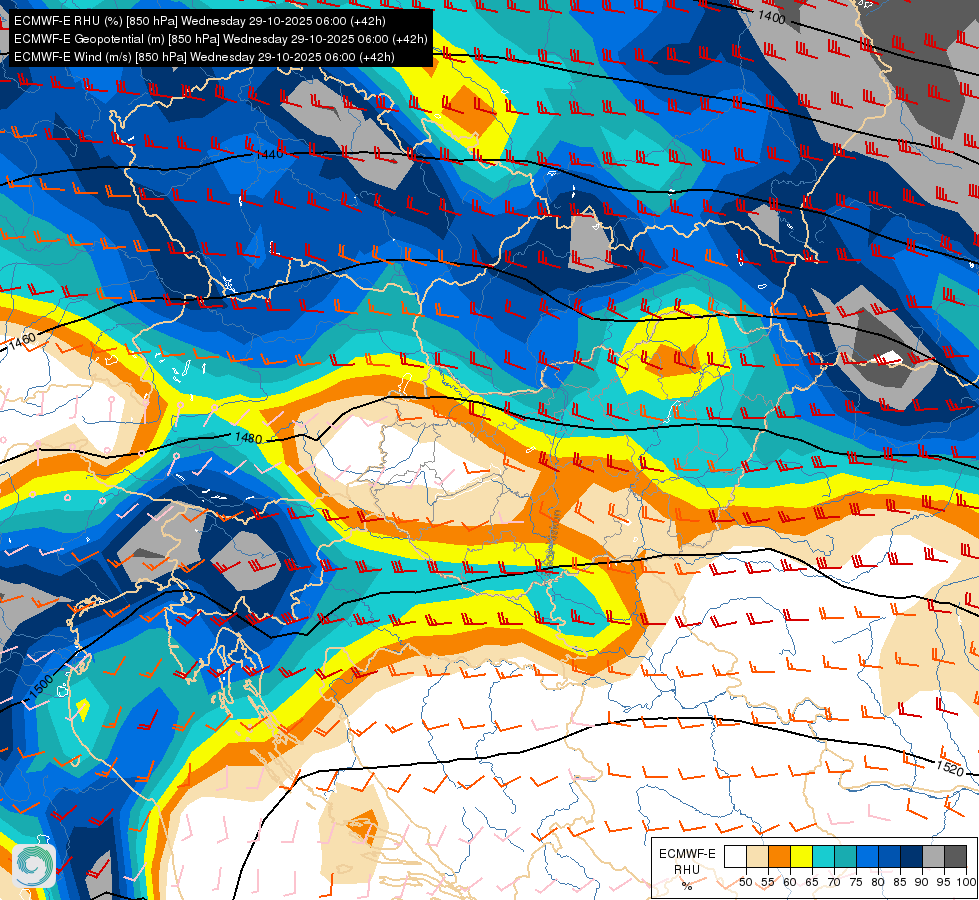The width and height of the screenshot is (979, 900).
Task: Click the 1500 contour label
Action: pyautogui.click(x=41, y=686)
